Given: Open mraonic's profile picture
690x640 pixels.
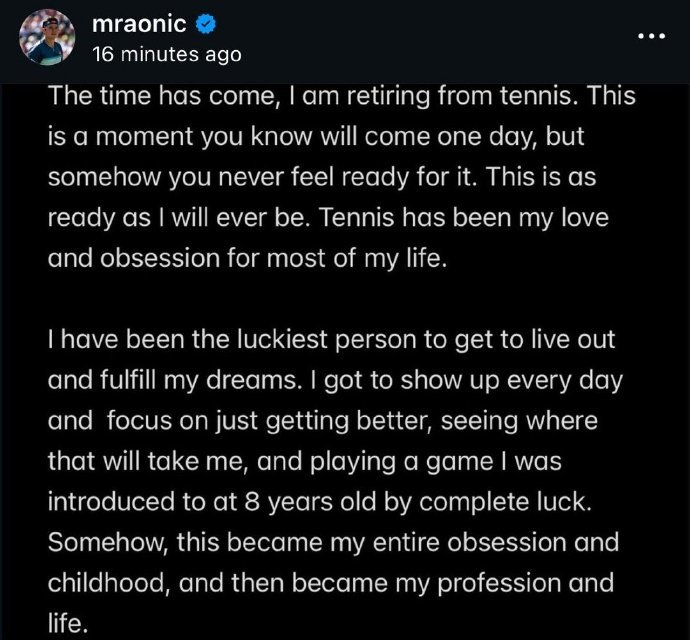Looking at the screenshot, I should (47, 37).
